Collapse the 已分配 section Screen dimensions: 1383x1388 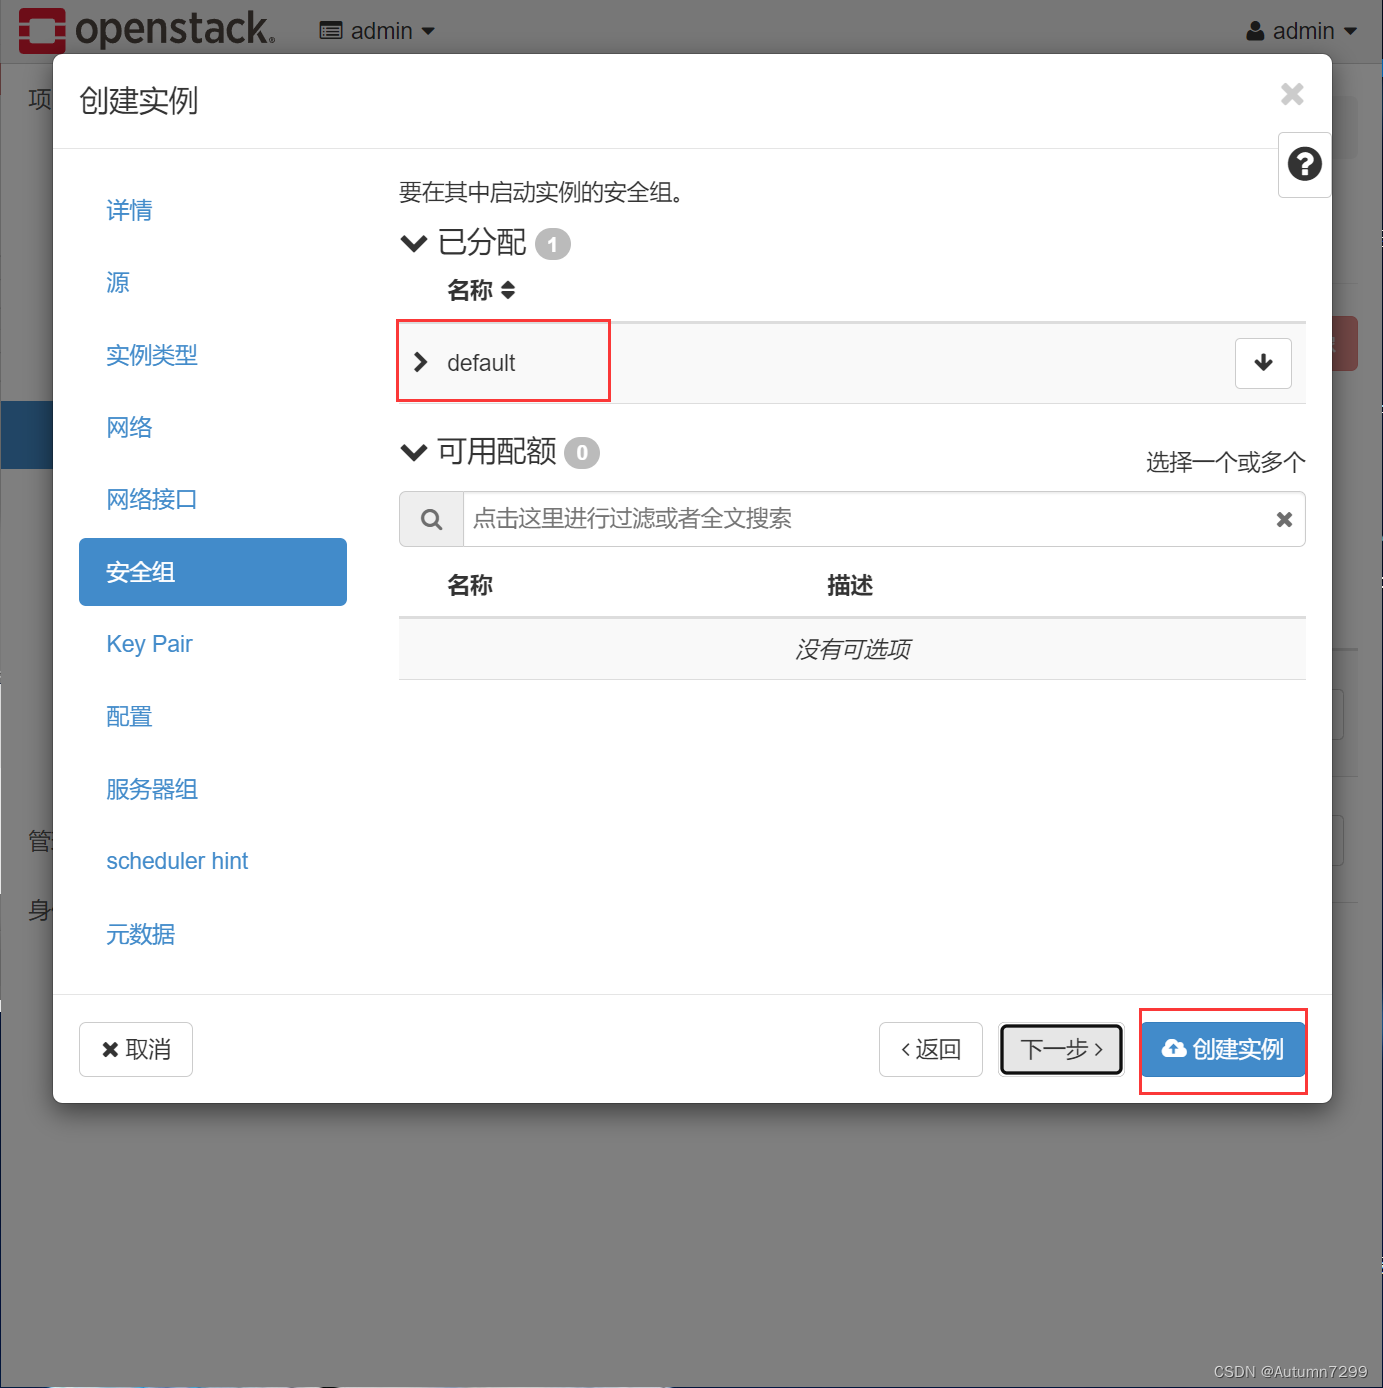pos(413,243)
